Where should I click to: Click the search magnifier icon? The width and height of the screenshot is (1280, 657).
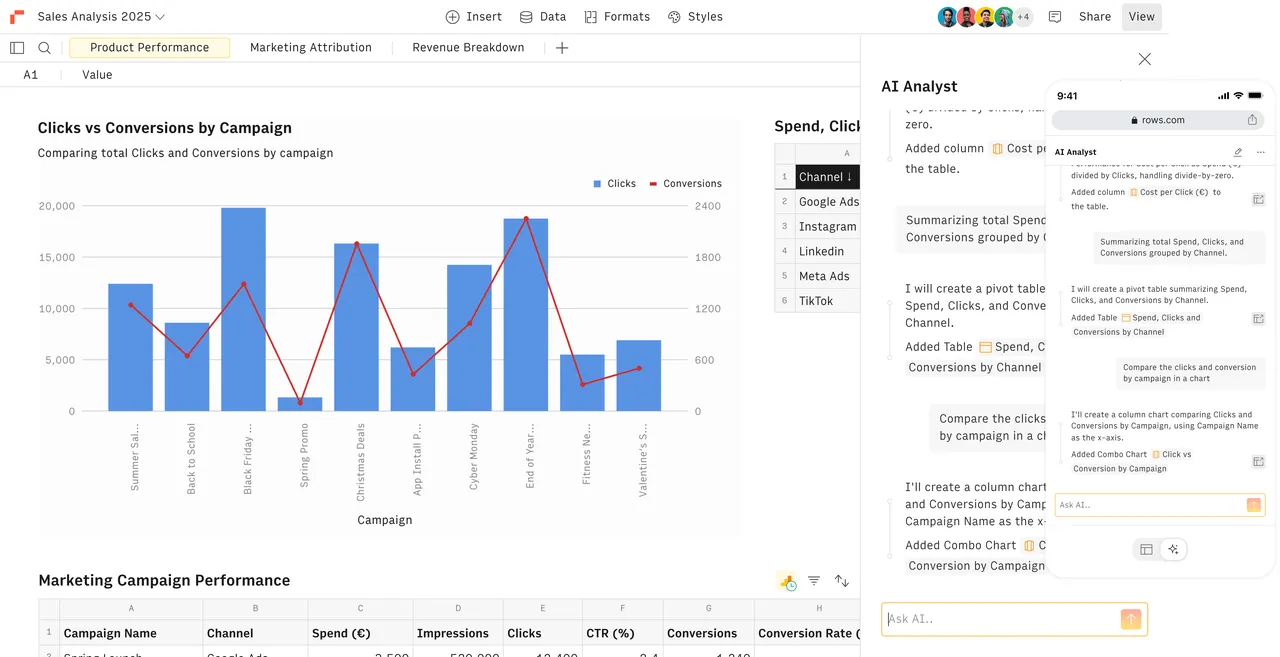tap(45, 48)
